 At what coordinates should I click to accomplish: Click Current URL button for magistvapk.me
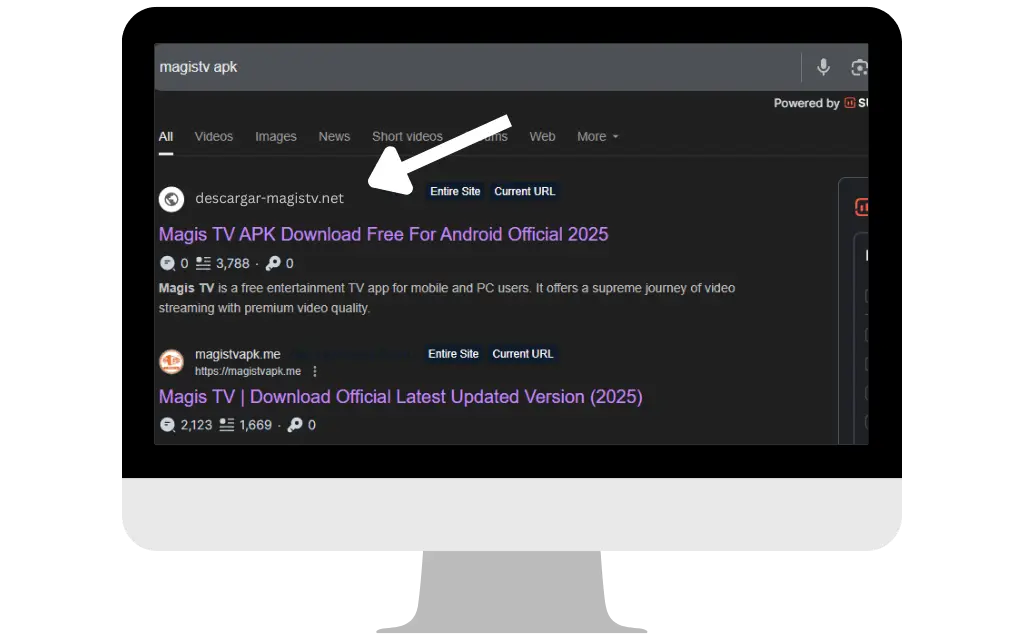(x=522, y=354)
